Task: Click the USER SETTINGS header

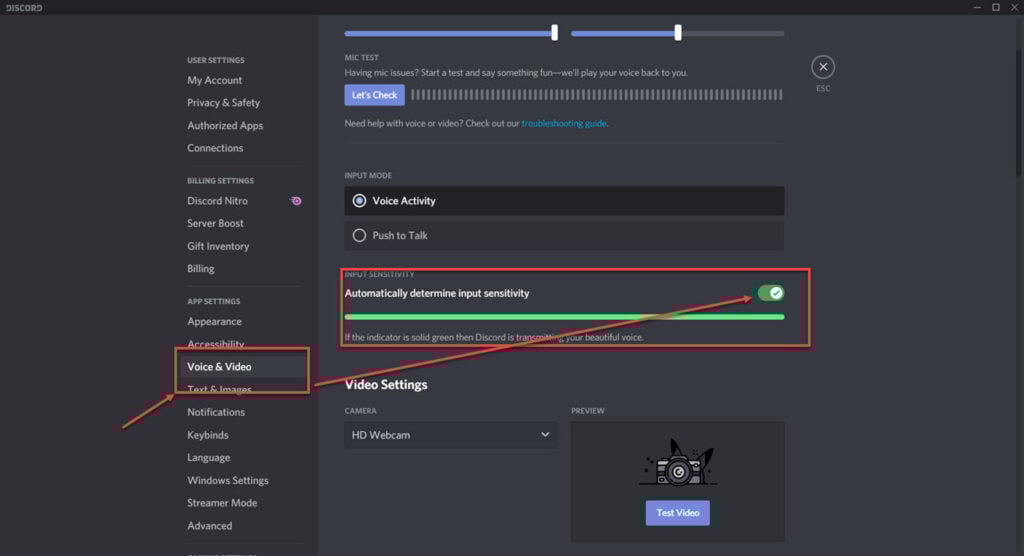Action: point(216,60)
